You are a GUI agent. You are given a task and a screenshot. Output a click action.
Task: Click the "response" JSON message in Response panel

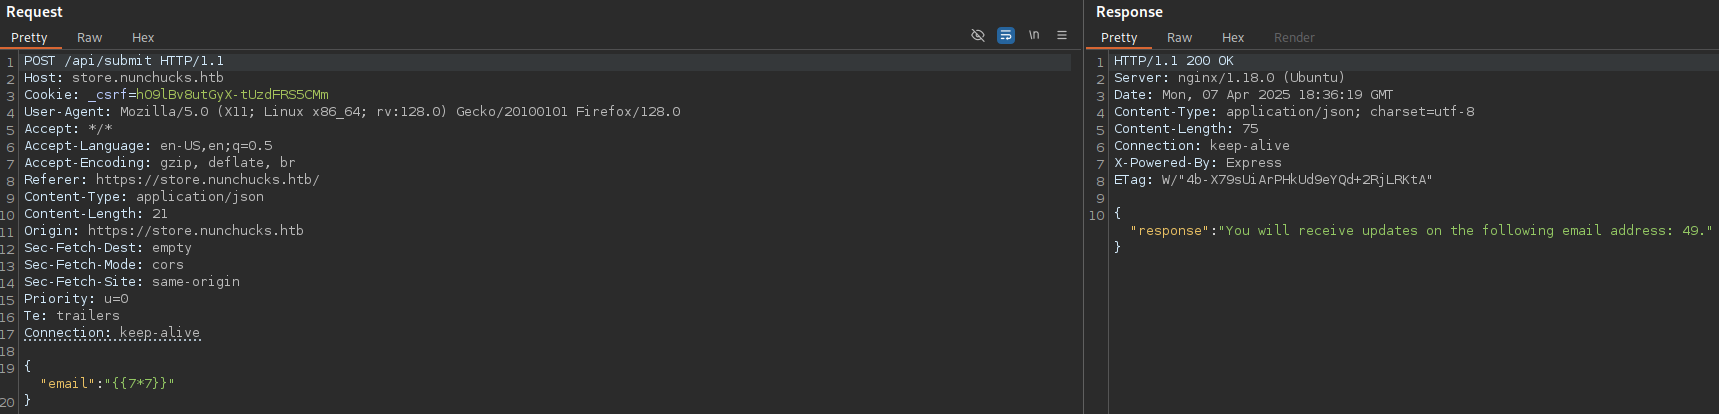tap(1421, 231)
